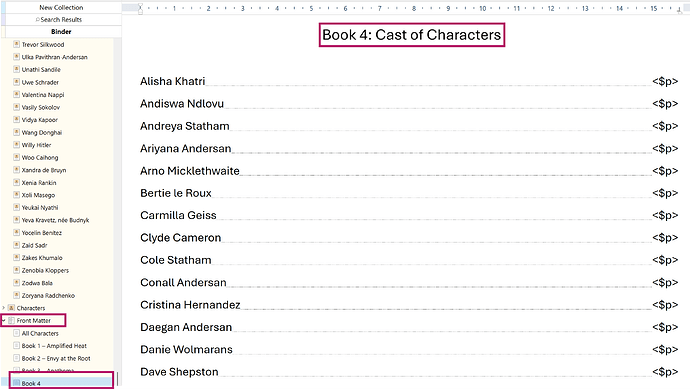
Task: Click the icon beside Yeukai Nyathi
Action: tap(16, 207)
